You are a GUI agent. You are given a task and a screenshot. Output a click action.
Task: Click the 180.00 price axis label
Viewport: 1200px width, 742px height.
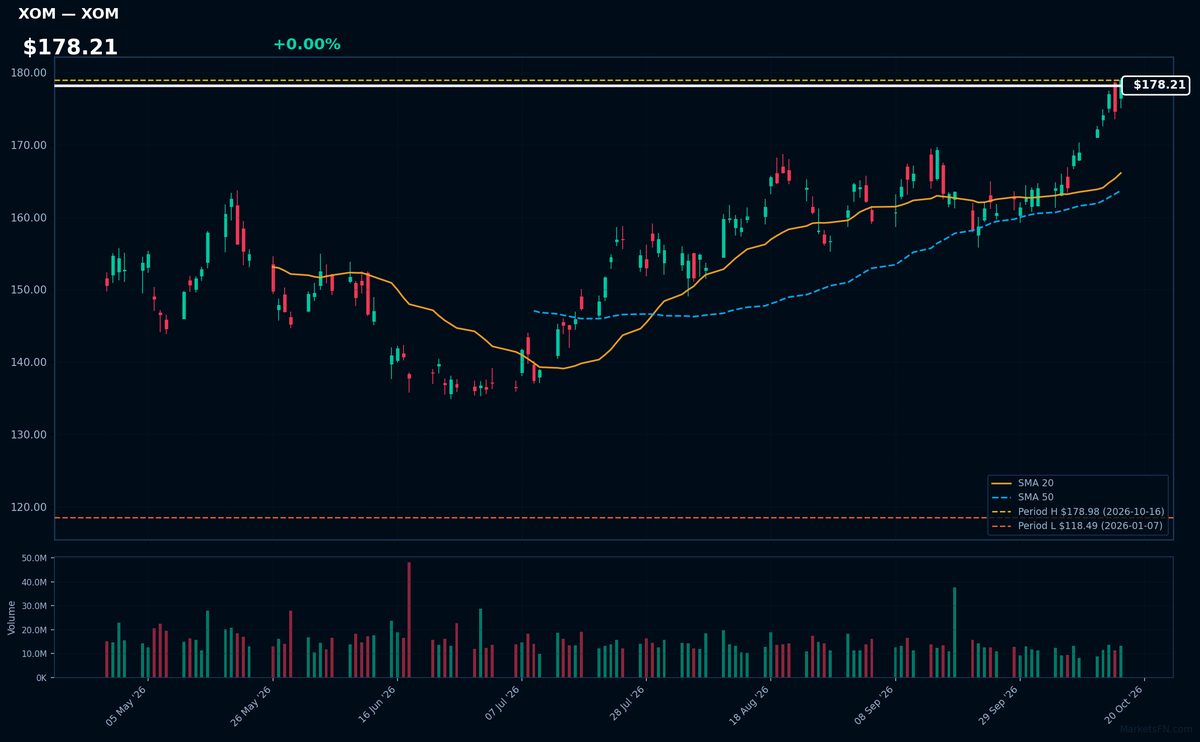pyautogui.click(x=28, y=73)
